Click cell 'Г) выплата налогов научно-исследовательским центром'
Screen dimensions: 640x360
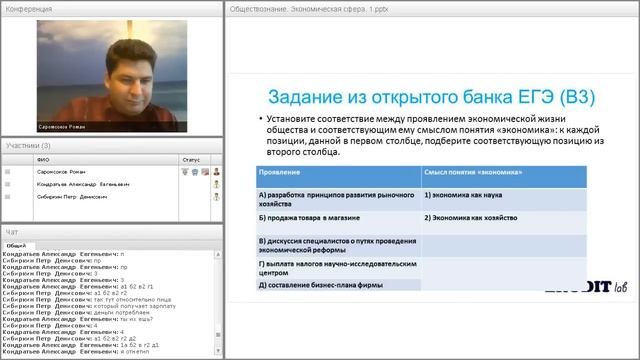coord(338,268)
